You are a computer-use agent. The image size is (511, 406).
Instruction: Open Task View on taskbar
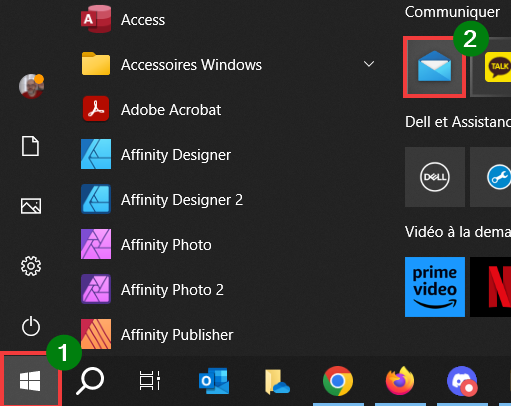click(x=150, y=381)
